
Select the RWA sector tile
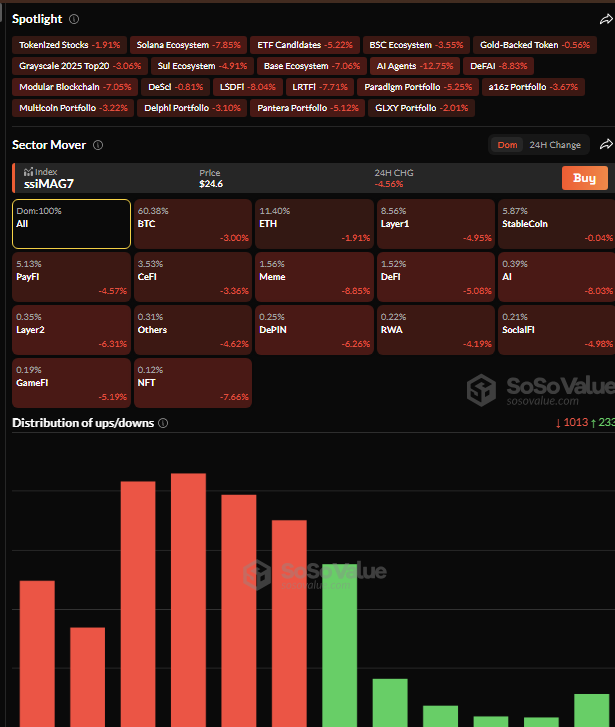click(x=436, y=330)
